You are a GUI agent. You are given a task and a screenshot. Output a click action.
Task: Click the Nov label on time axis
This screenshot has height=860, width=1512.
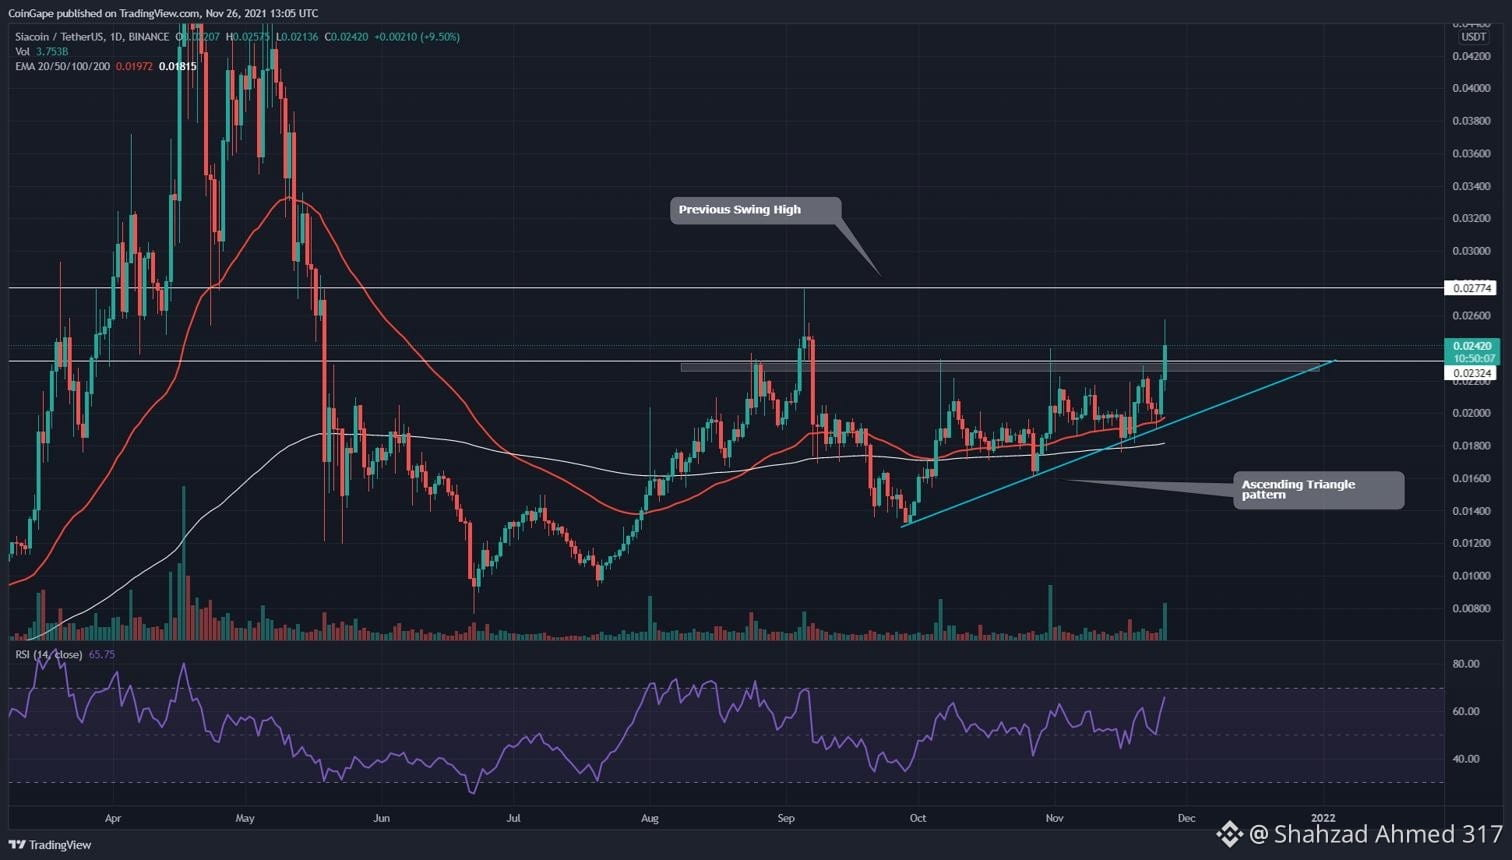click(1054, 818)
